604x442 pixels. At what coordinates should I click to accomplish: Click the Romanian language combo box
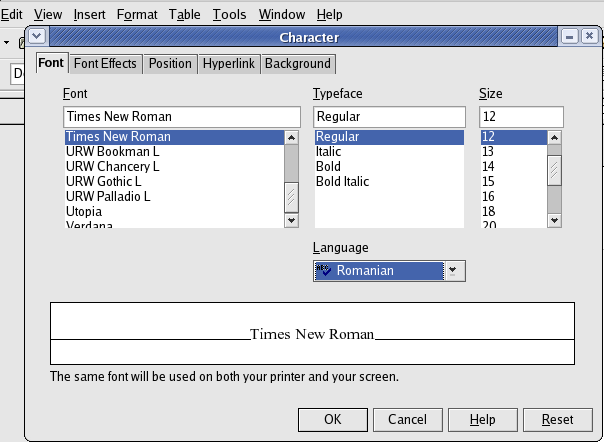click(389, 271)
